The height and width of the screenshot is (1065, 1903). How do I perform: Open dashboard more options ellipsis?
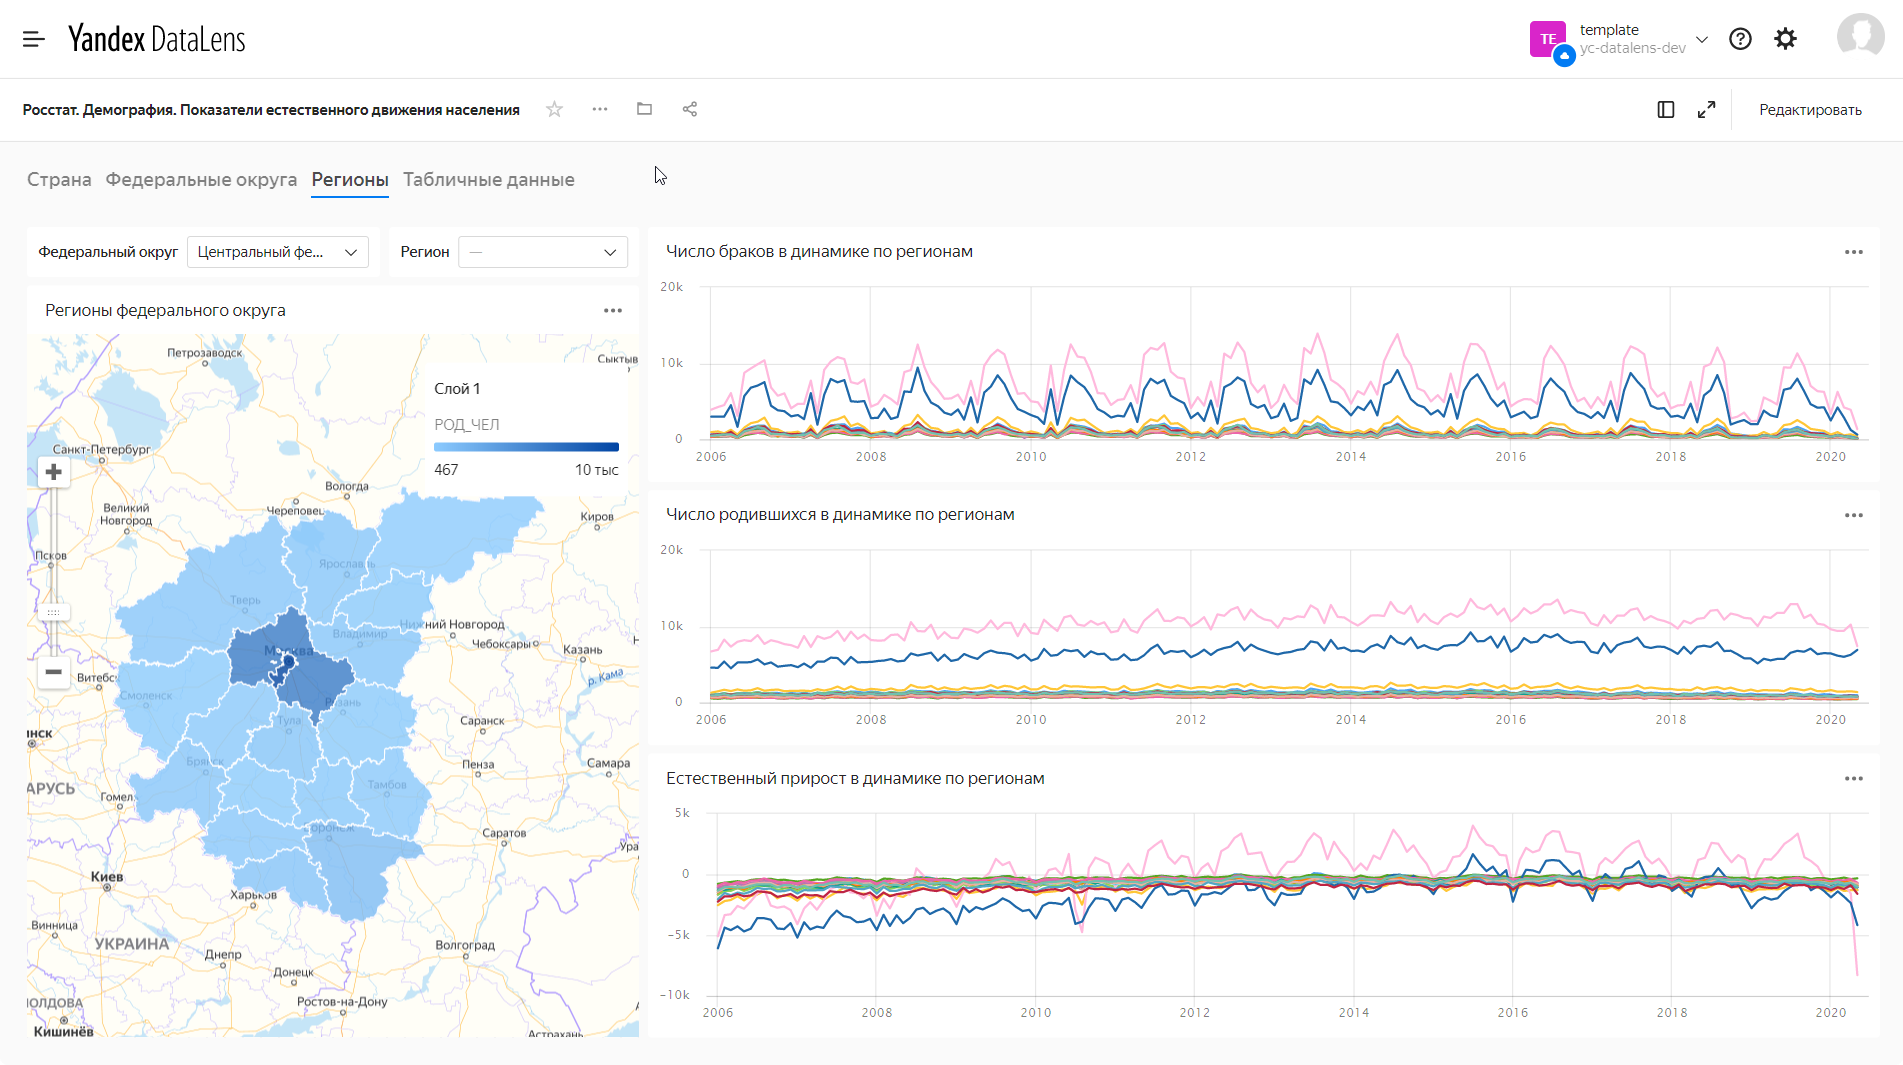pos(600,109)
